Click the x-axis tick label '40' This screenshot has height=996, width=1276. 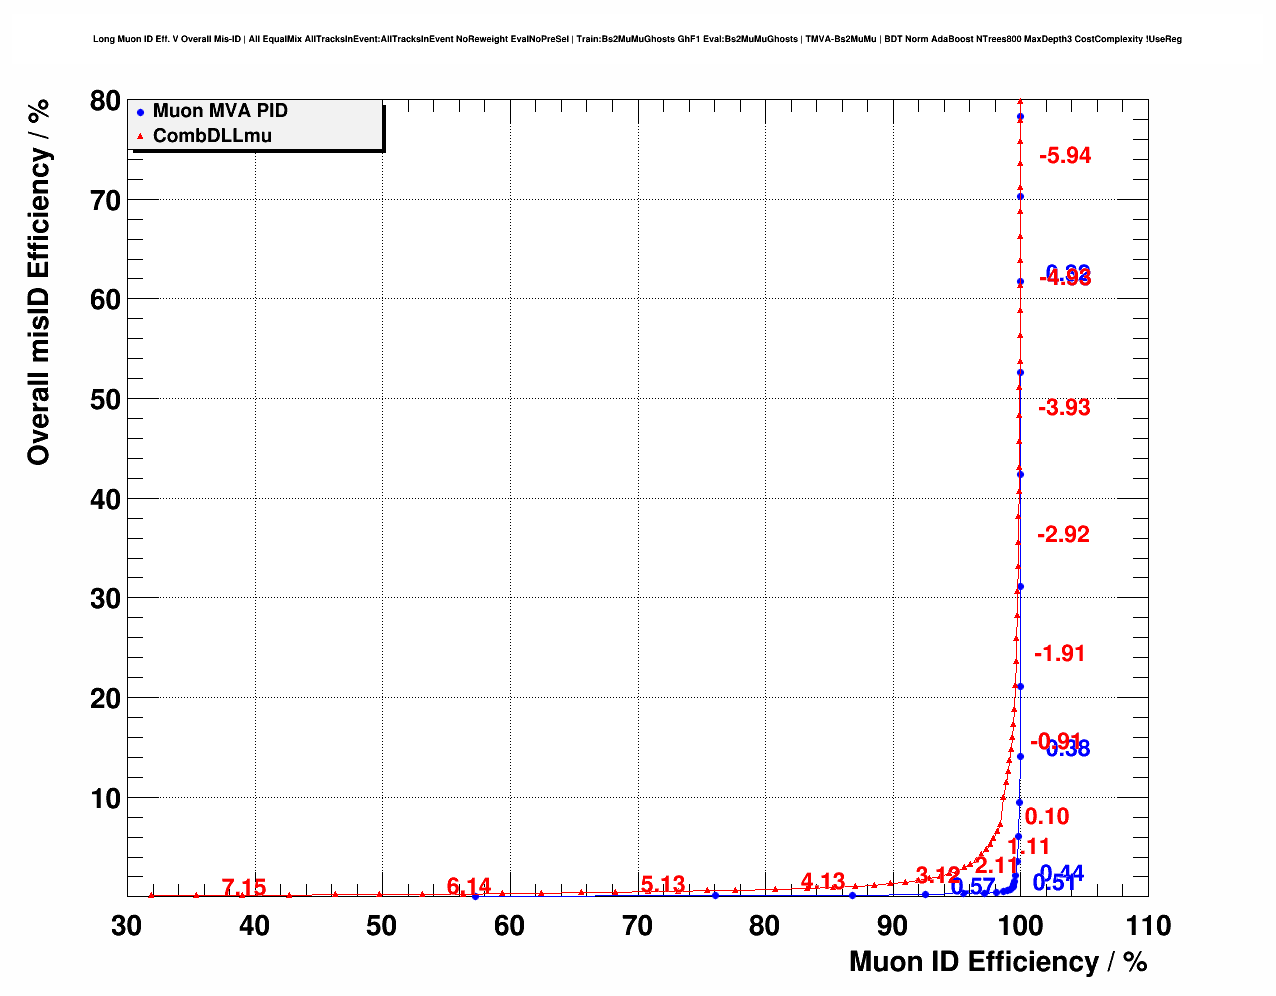pyautogui.click(x=254, y=926)
